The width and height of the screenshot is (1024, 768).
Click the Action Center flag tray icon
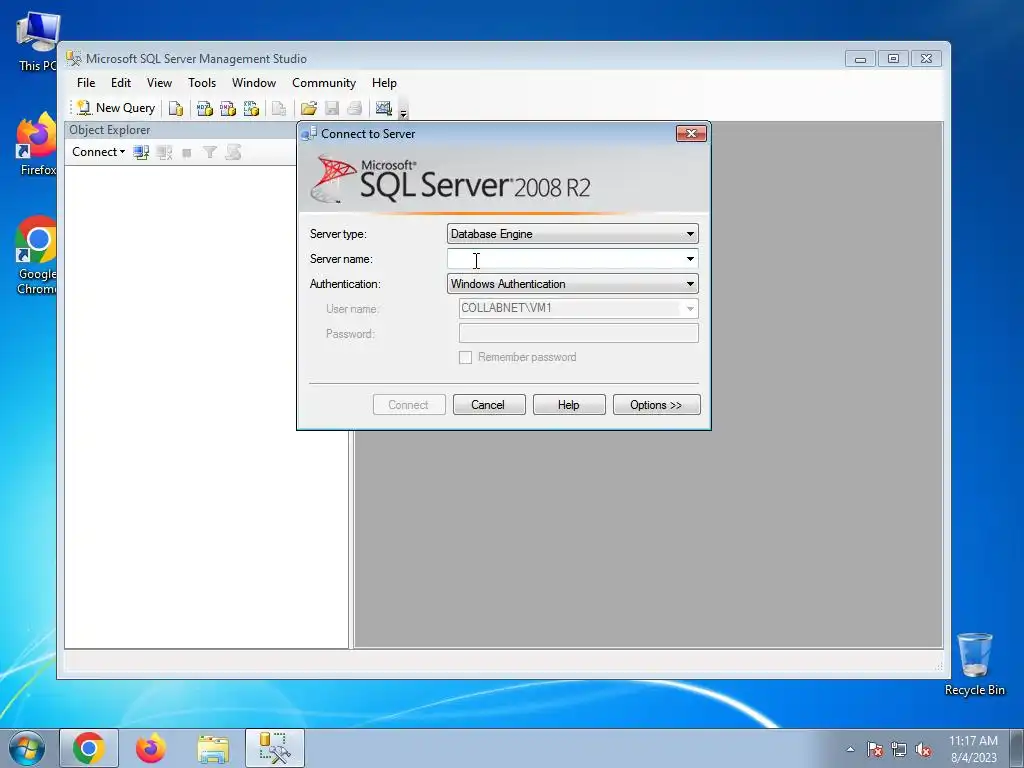click(x=874, y=750)
